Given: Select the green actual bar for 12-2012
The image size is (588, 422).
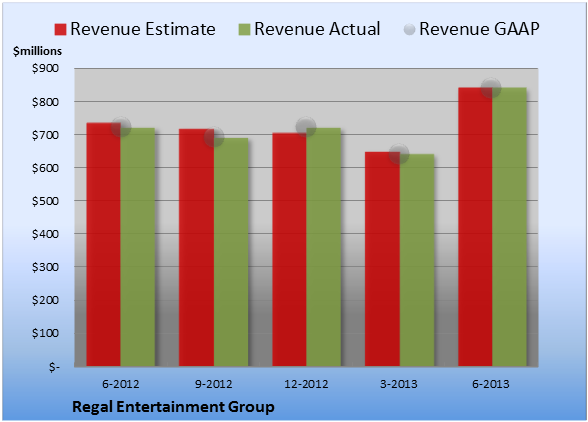Looking at the screenshot, I should pos(324,247).
